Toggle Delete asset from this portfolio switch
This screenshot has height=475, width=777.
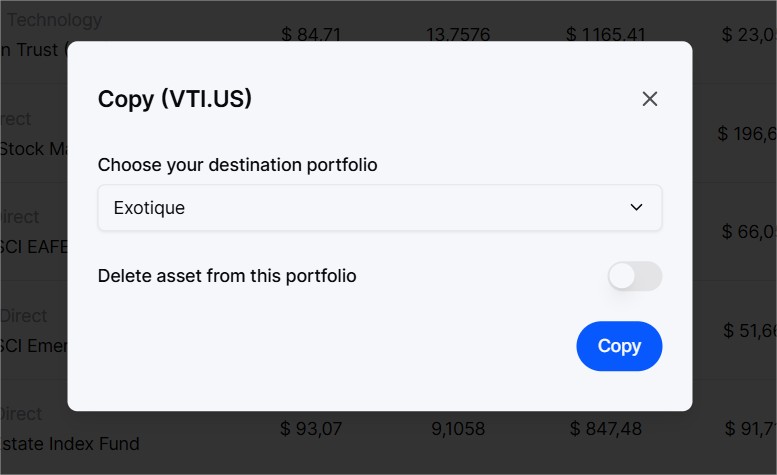[635, 276]
